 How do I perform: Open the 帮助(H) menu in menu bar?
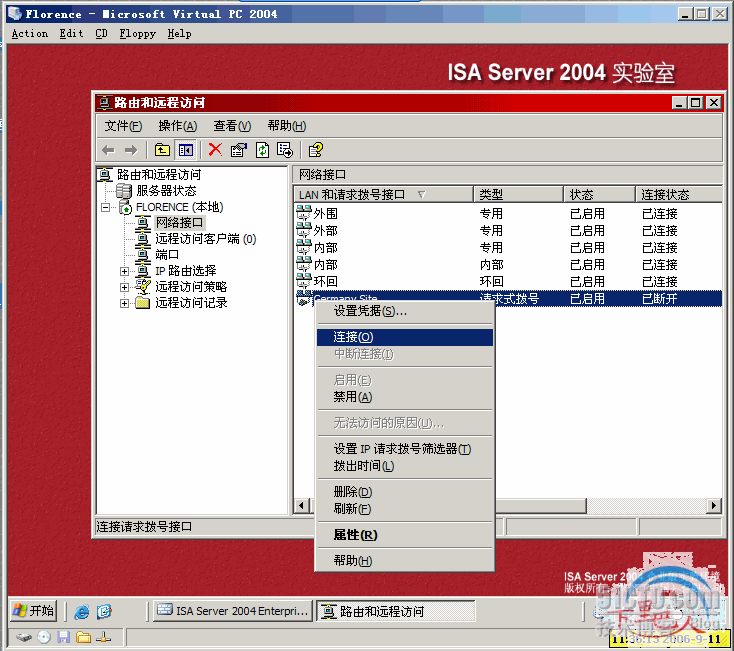click(286, 126)
